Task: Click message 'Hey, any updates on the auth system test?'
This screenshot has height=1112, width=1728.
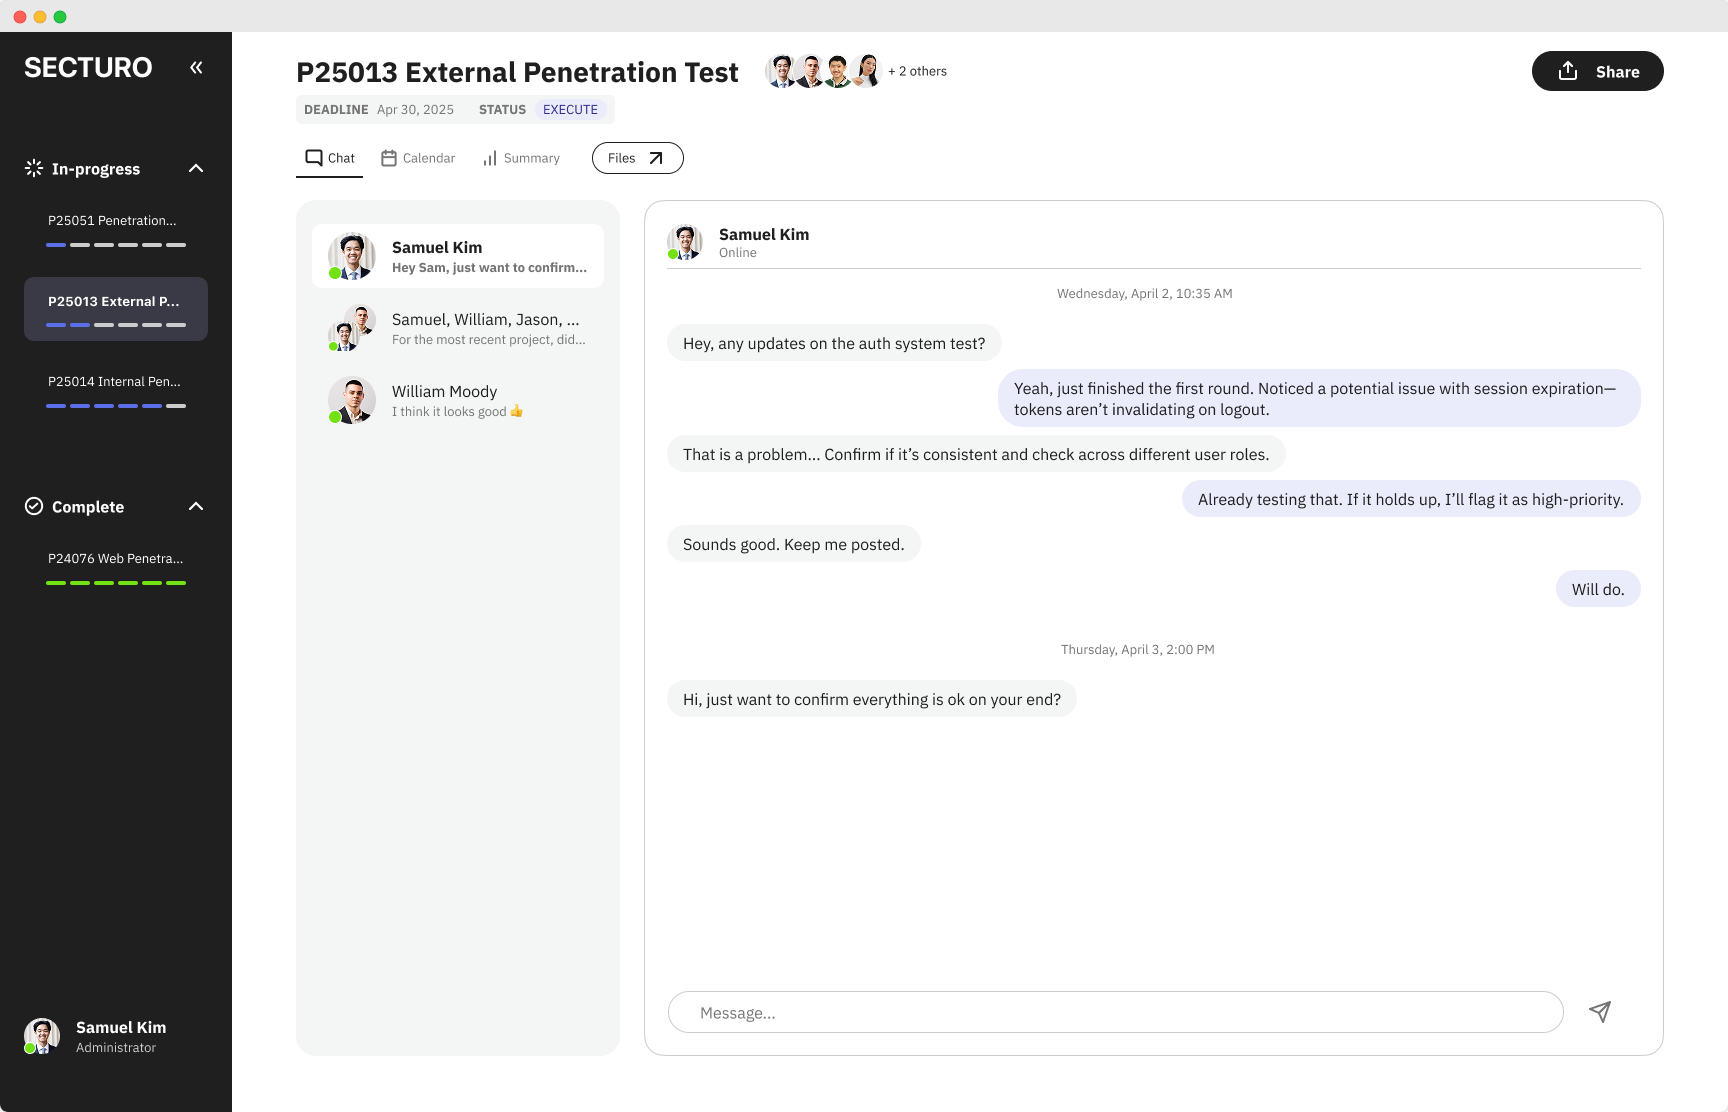Action: pos(834,343)
